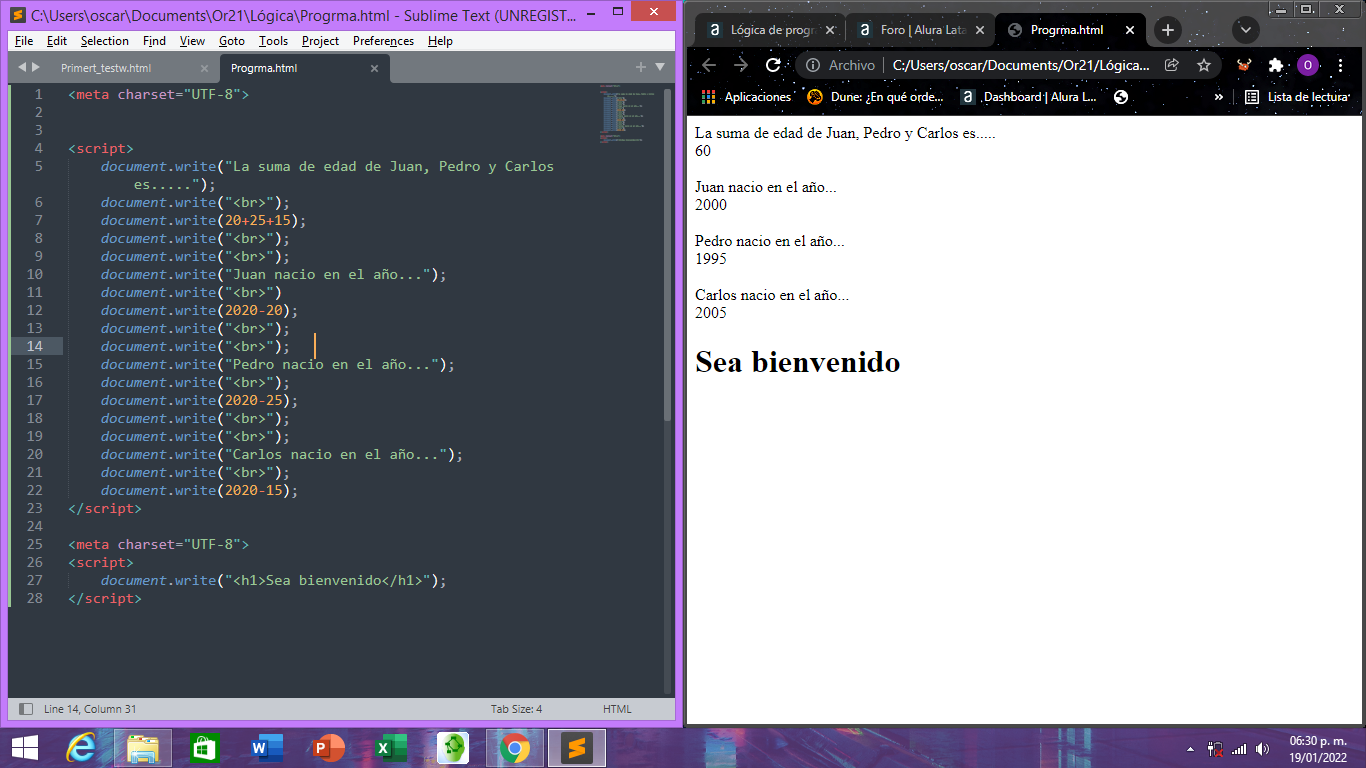Screen dimensions: 1366x768
Task: Select the Progrma.html editor tab
Action: tap(264, 68)
